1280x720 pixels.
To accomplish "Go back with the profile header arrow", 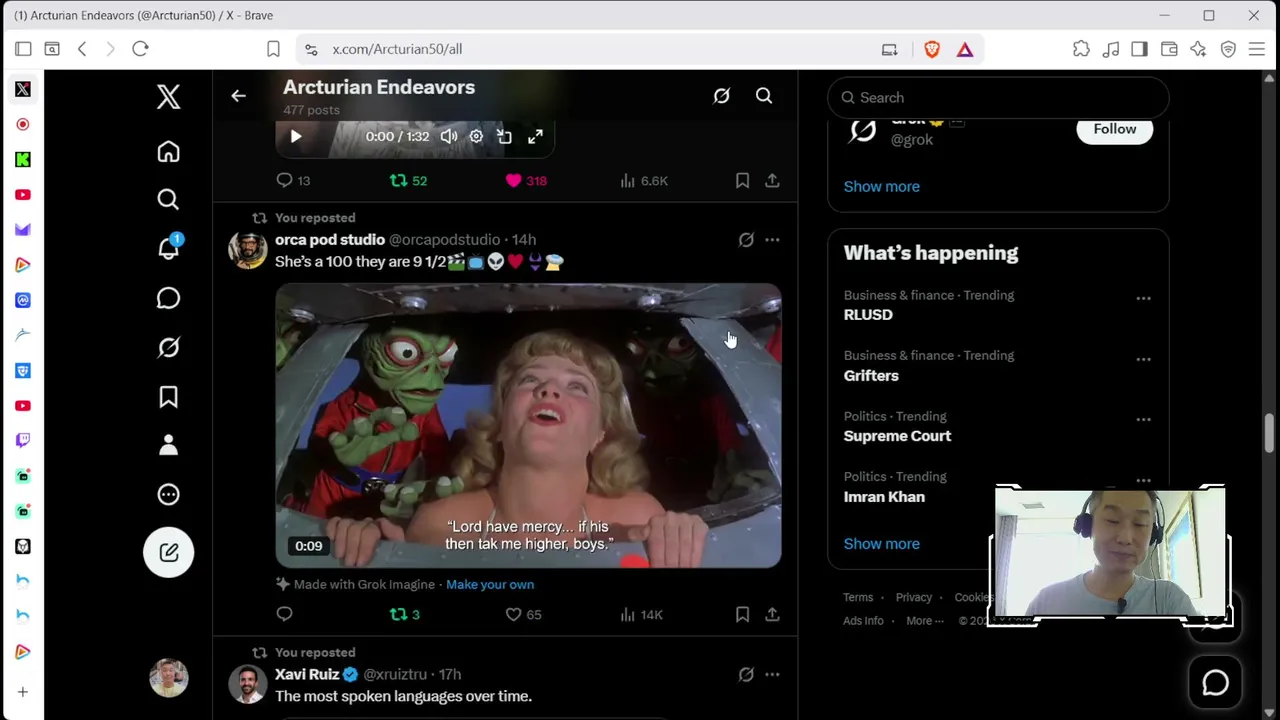I will [x=238, y=96].
